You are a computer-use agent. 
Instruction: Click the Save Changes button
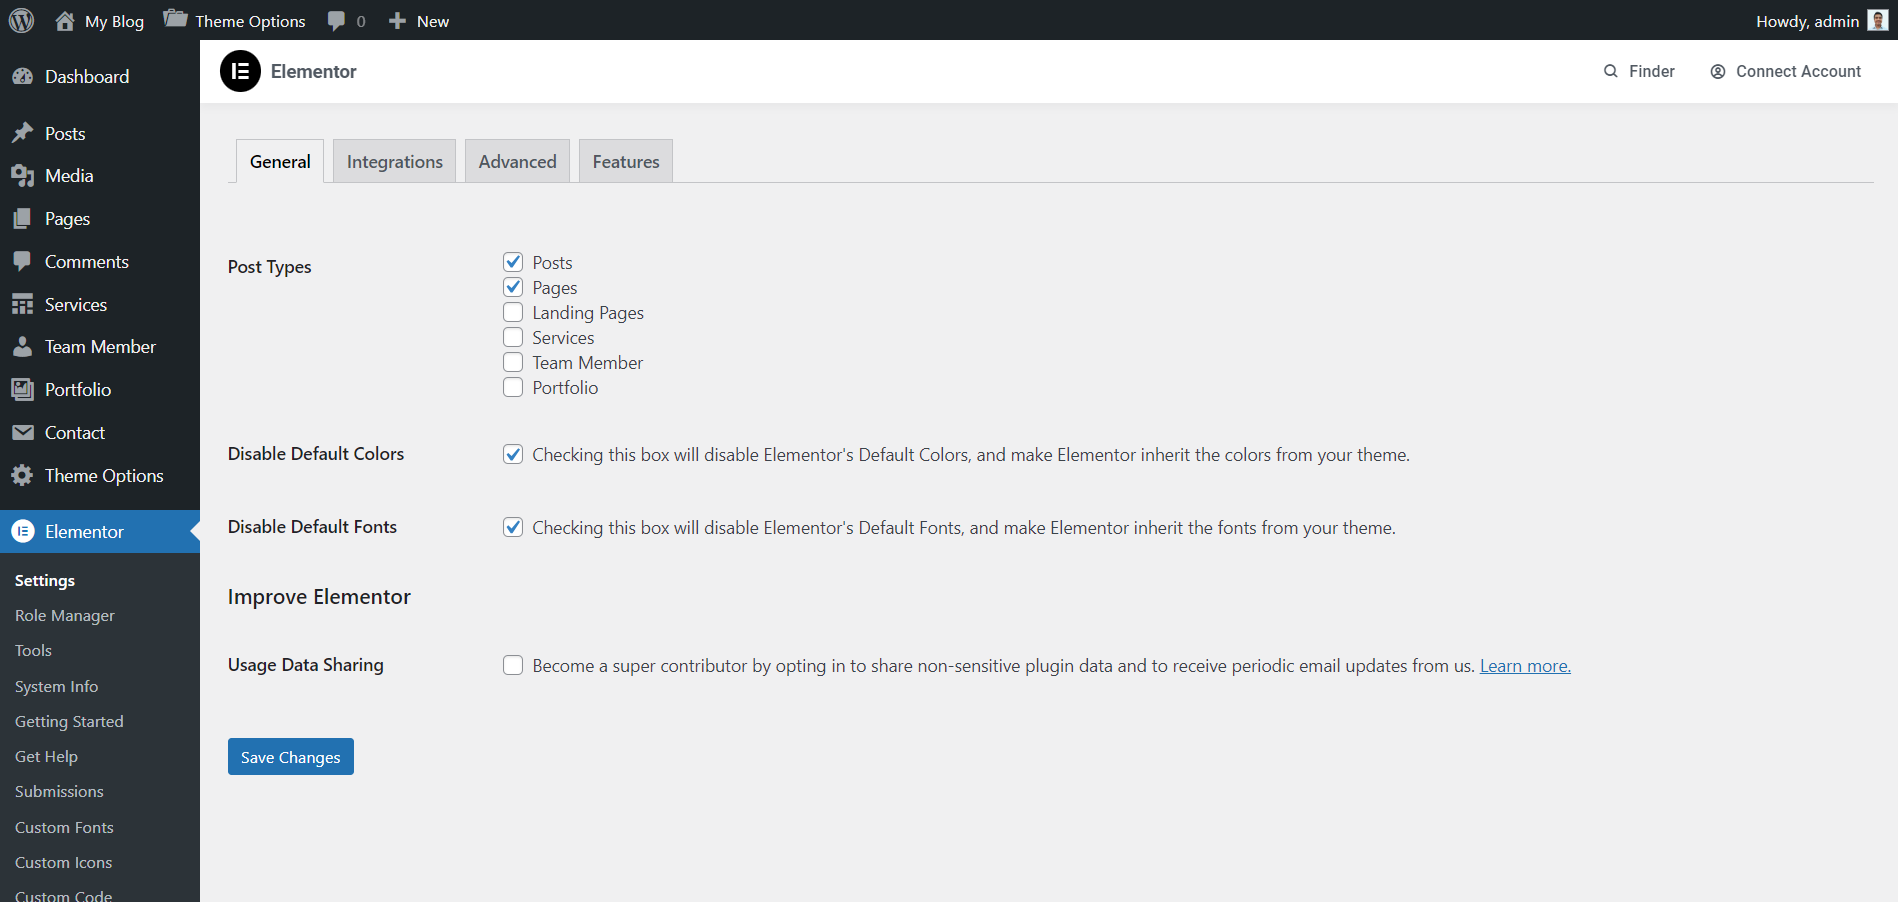coord(290,757)
